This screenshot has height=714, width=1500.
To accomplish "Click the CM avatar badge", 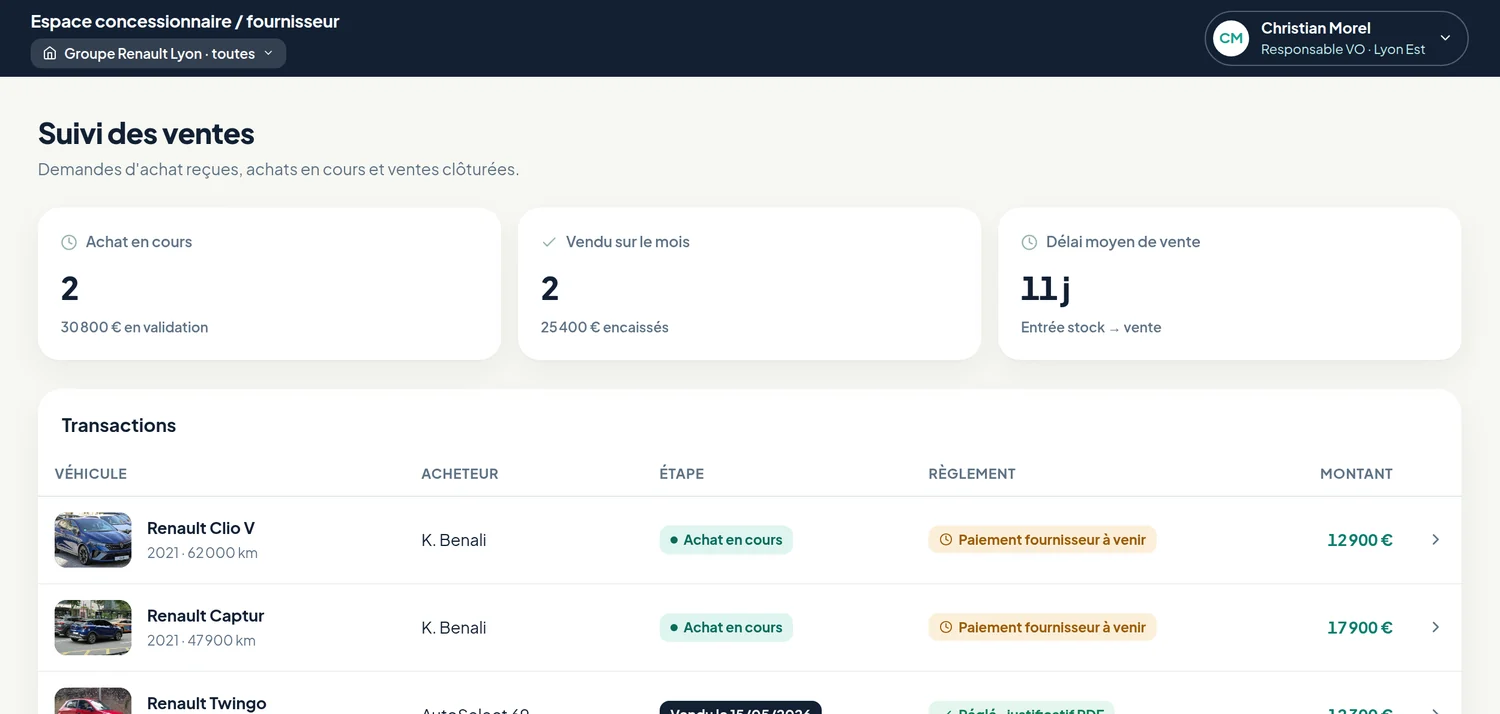I will click(1231, 38).
